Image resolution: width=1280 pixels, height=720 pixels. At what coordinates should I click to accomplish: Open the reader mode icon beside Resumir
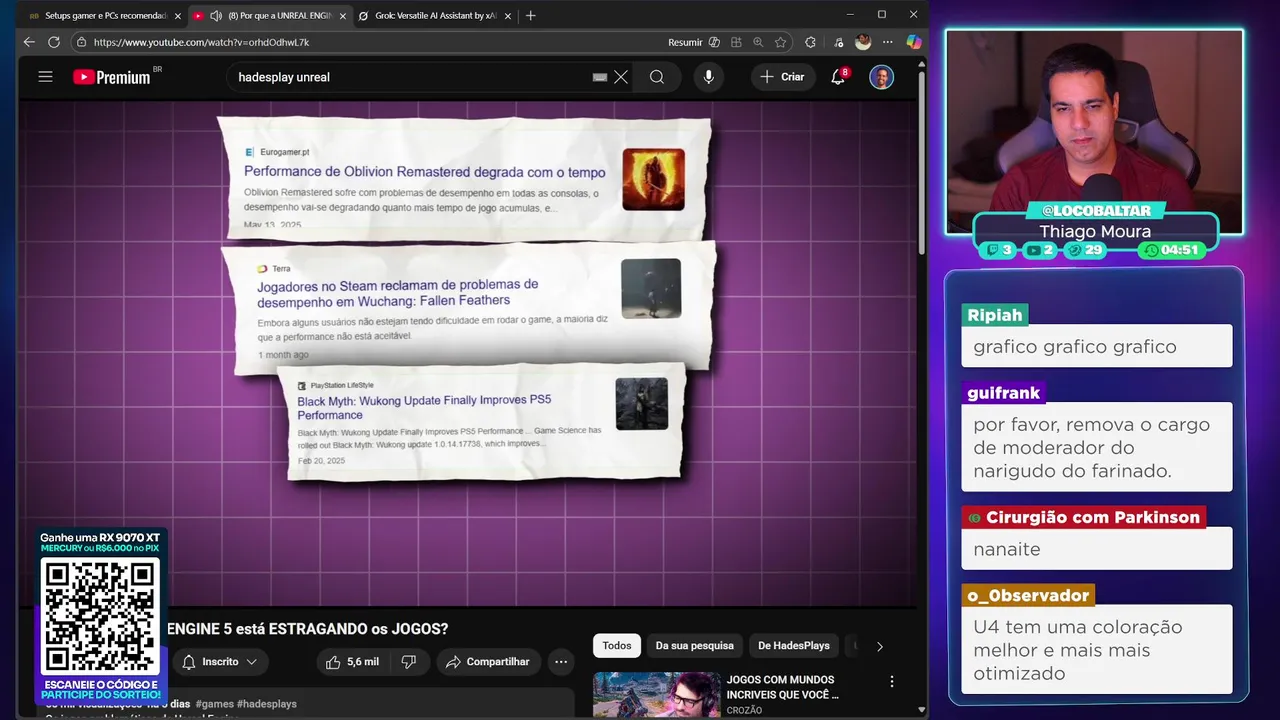714,42
